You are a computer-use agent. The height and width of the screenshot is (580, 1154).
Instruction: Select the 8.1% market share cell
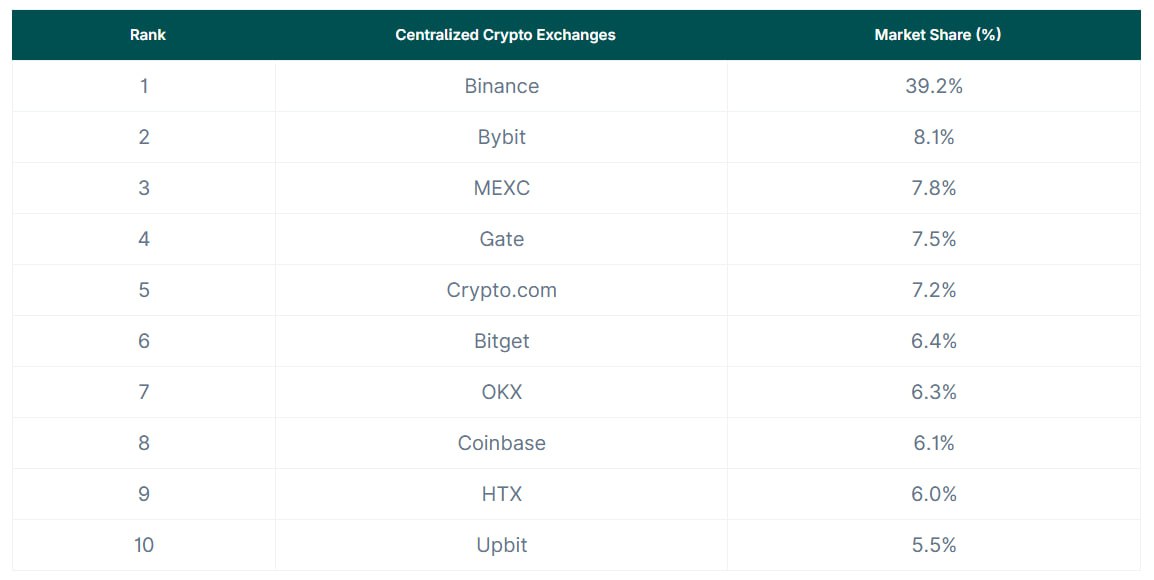(934, 137)
